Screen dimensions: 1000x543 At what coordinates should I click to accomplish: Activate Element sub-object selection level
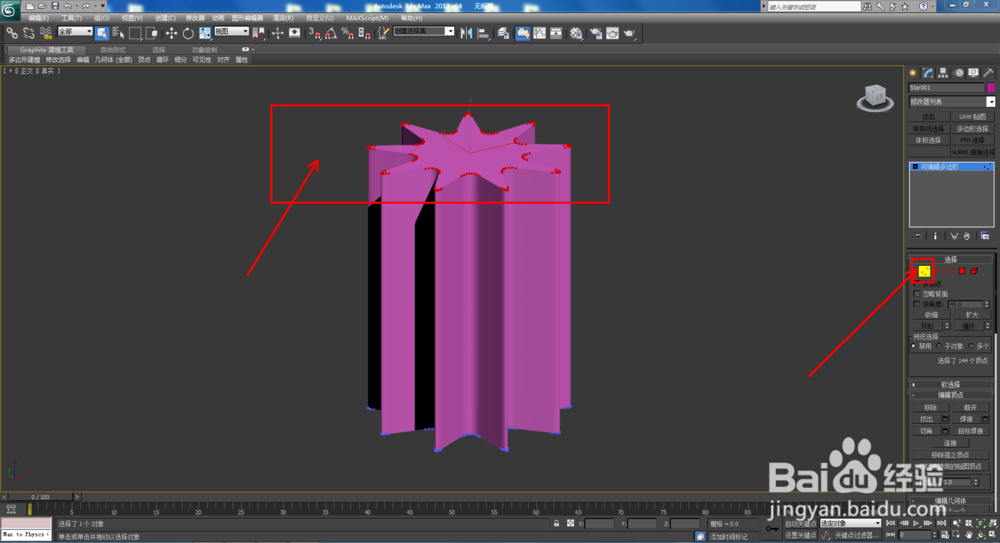(x=974, y=271)
